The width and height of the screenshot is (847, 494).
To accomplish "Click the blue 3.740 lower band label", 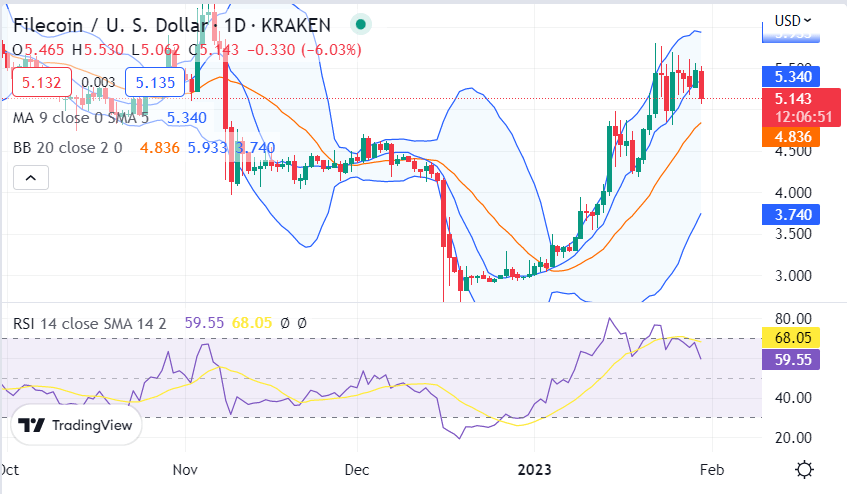I will click(x=791, y=214).
